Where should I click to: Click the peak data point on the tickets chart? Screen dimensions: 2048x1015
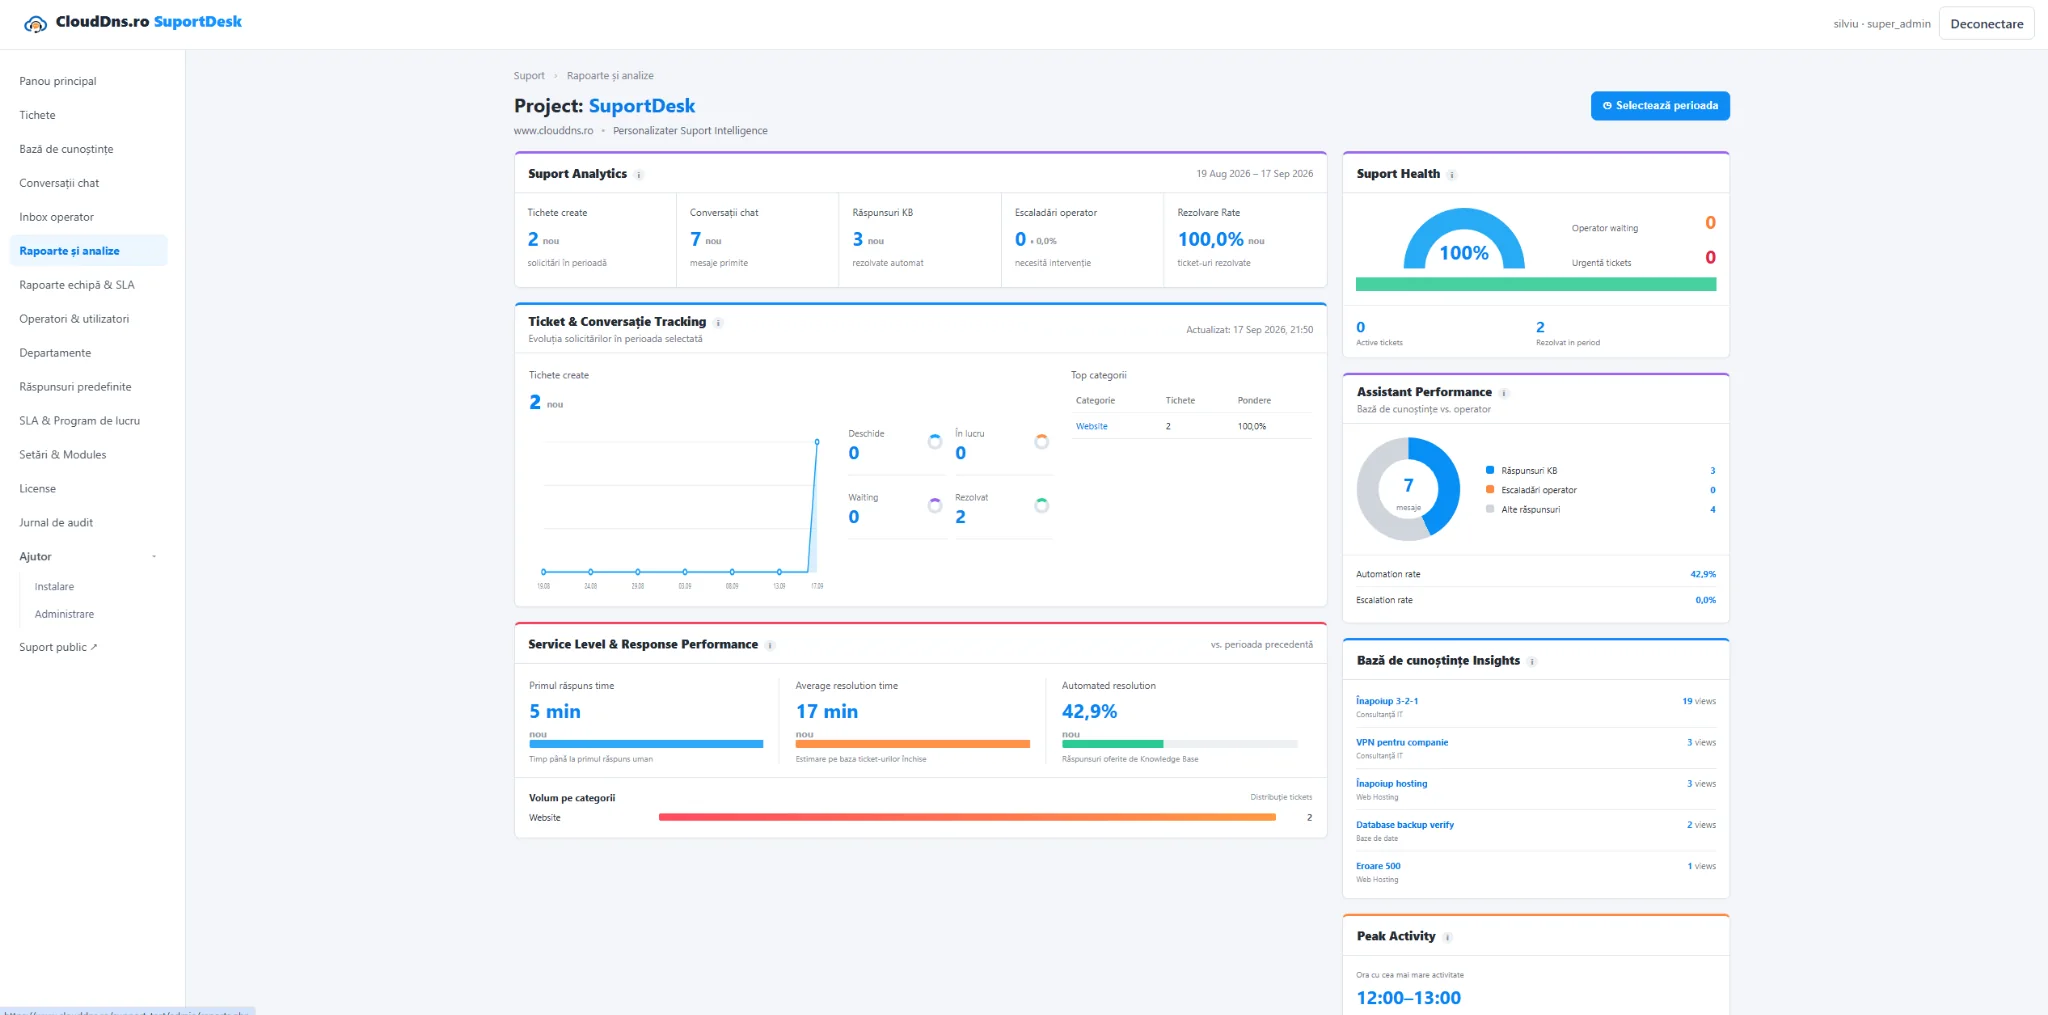click(x=817, y=441)
